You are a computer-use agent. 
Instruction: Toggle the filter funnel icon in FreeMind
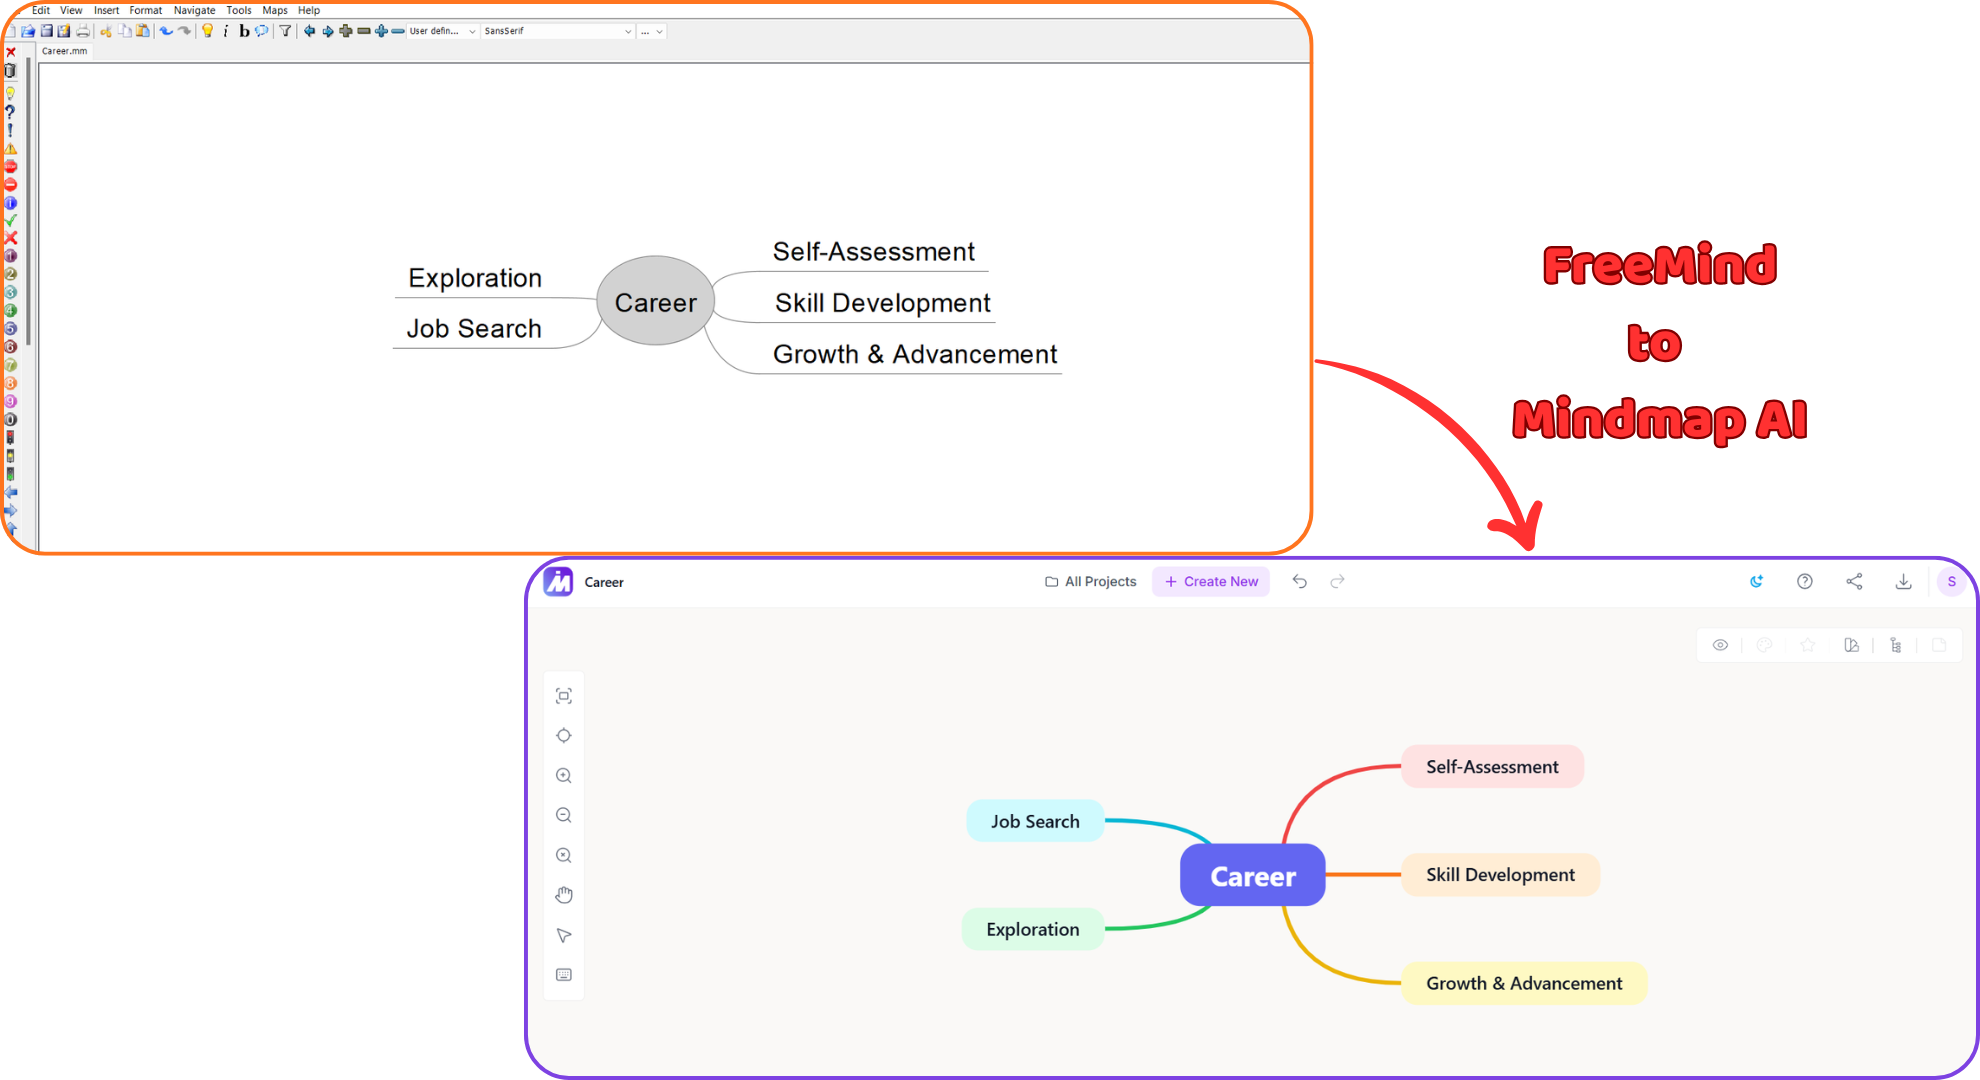286,31
